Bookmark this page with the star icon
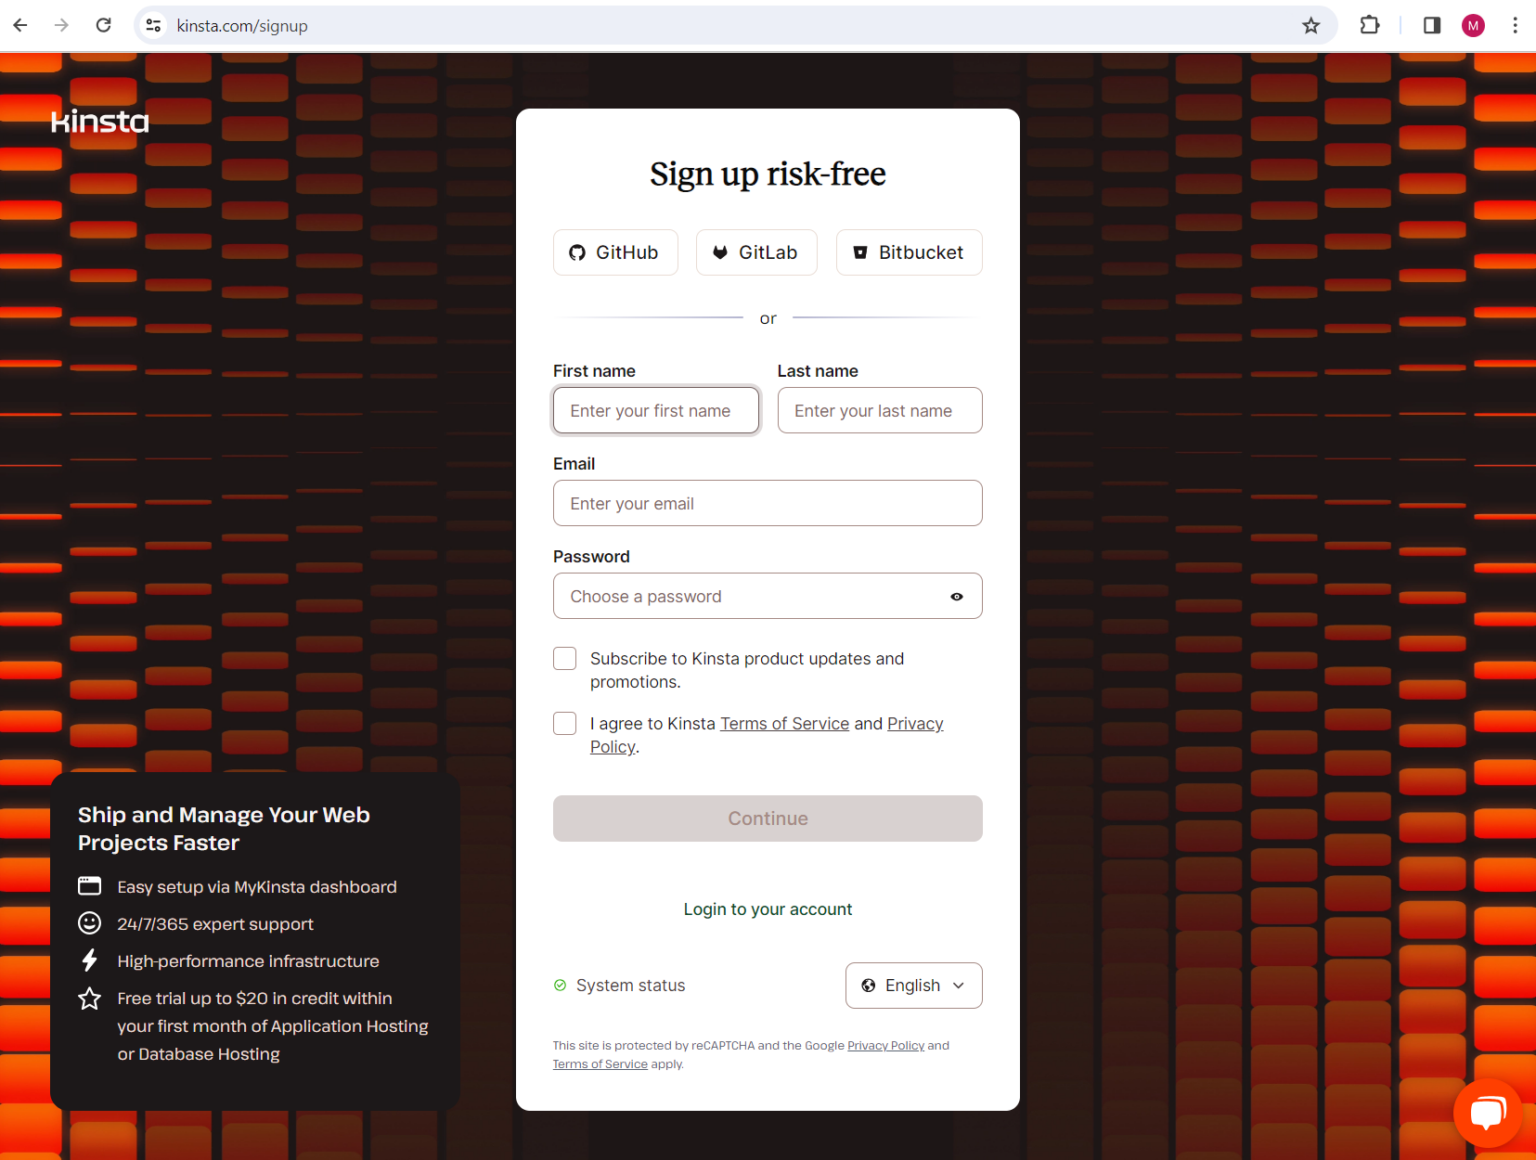Image resolution: width=1536 pixels, height=1160 pixels. (1311, 25)
